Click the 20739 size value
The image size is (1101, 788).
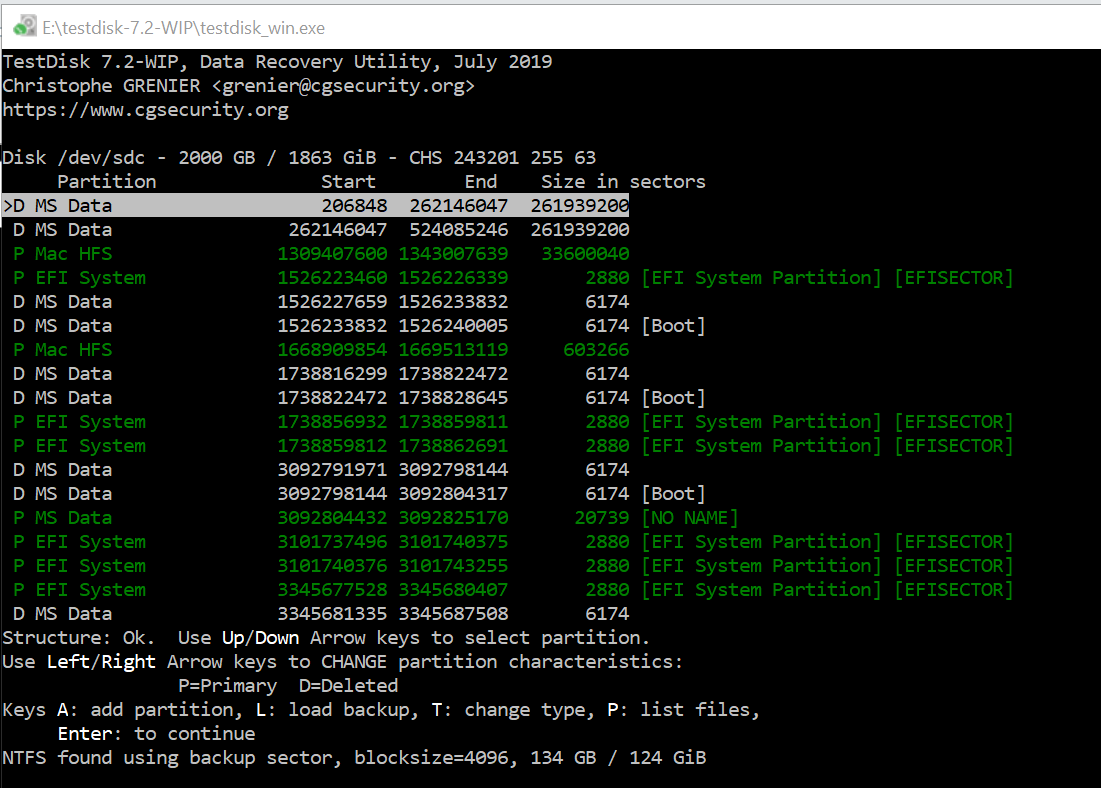click(x=602, y=518)
